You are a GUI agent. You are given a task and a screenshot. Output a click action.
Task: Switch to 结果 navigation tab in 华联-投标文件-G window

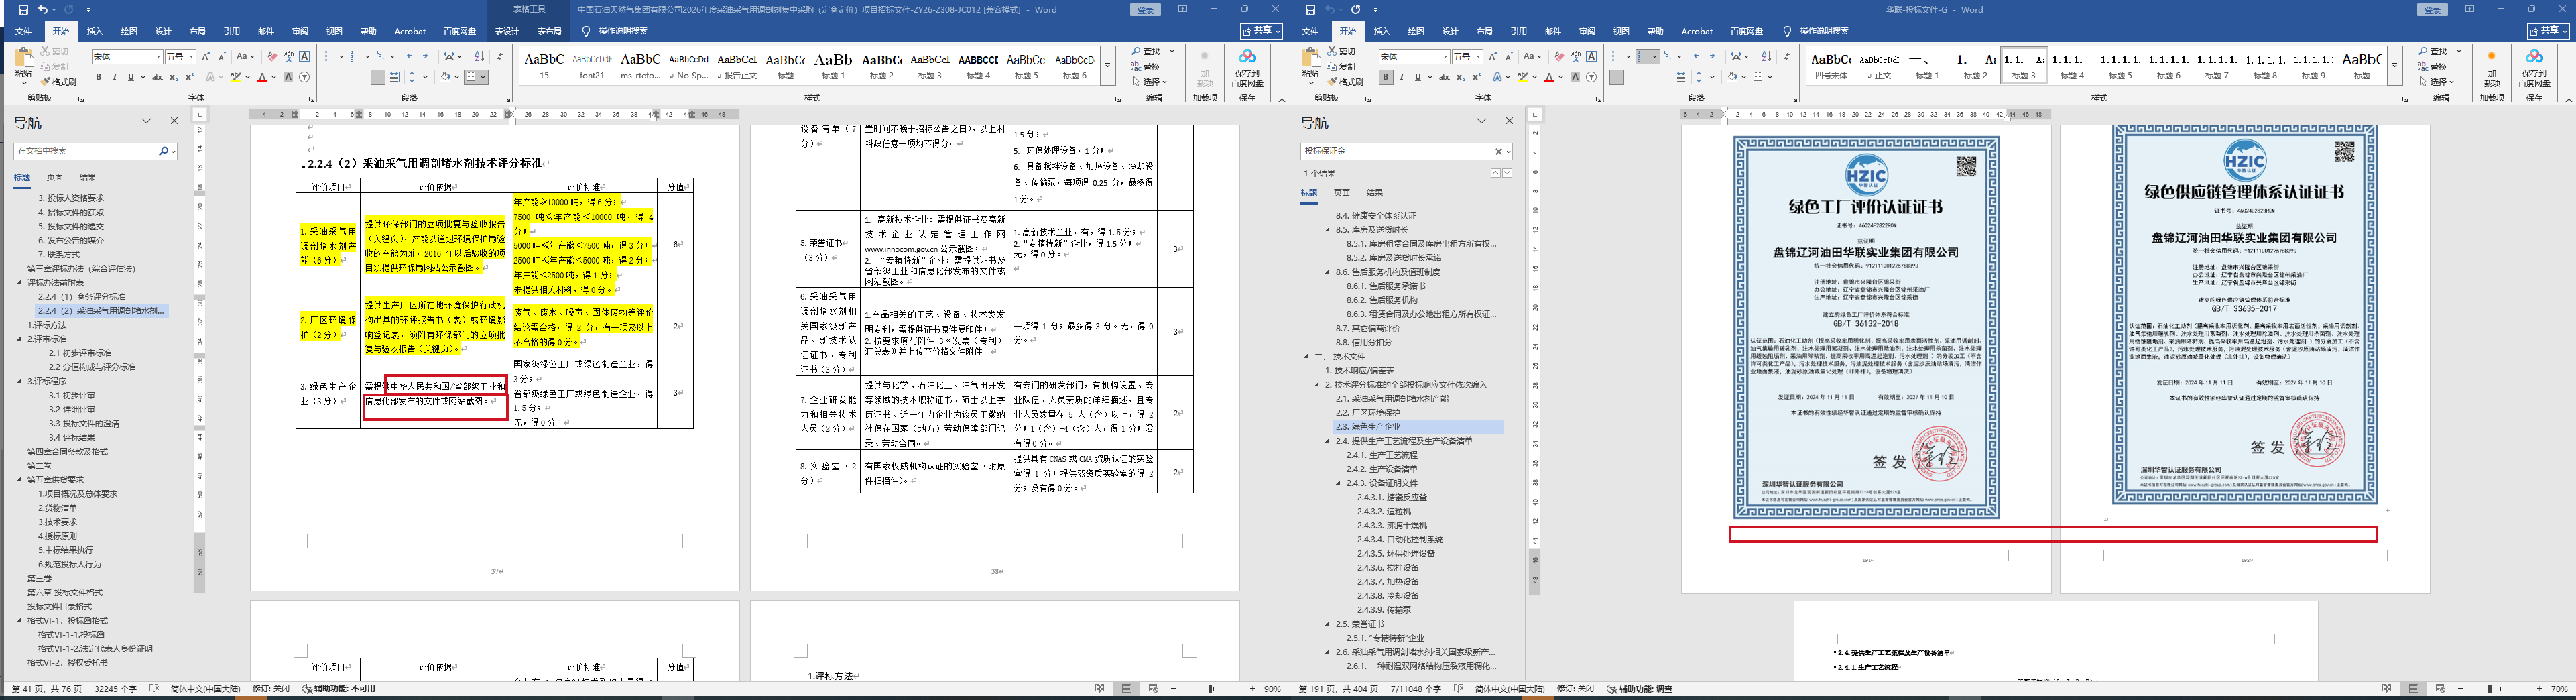[x=1375, y=192]
